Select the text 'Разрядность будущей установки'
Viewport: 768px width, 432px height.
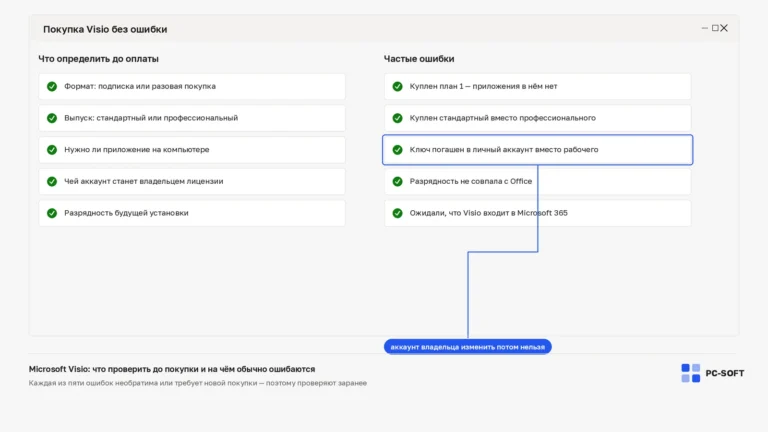pos(126,213)
